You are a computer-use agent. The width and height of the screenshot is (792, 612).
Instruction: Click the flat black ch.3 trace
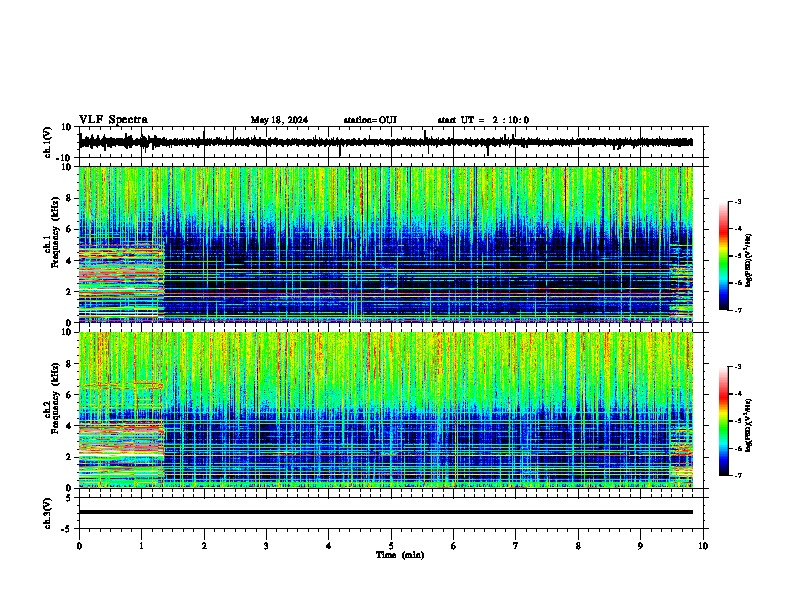click(385, 512)
